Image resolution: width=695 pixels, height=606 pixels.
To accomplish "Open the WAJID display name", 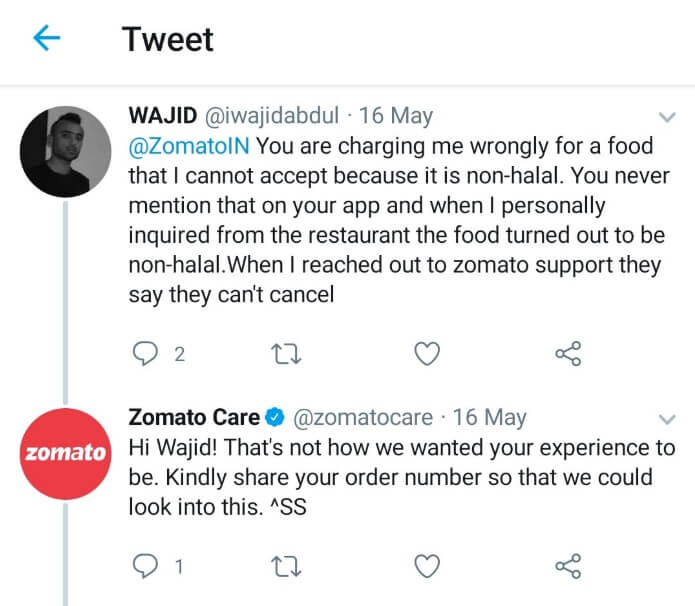I will coord(163,115).
